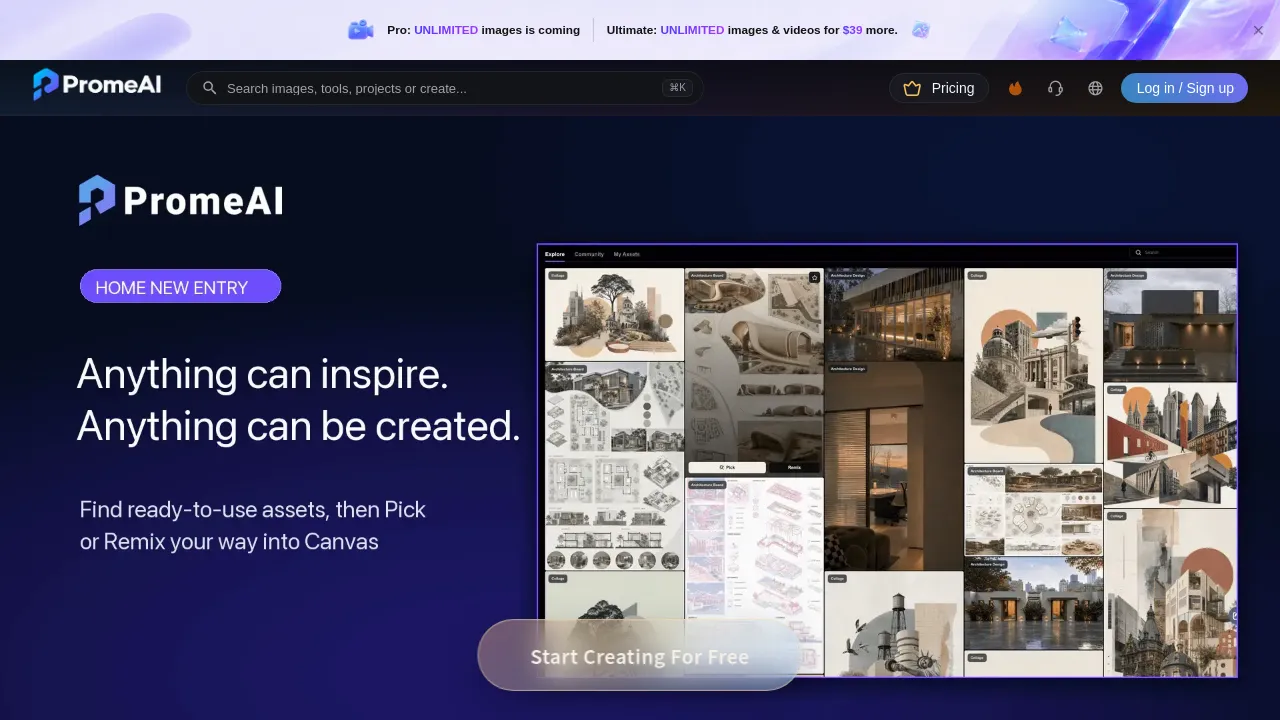
Task: Open the interior room with sunset window thumbnail
Action: [894, 466]
